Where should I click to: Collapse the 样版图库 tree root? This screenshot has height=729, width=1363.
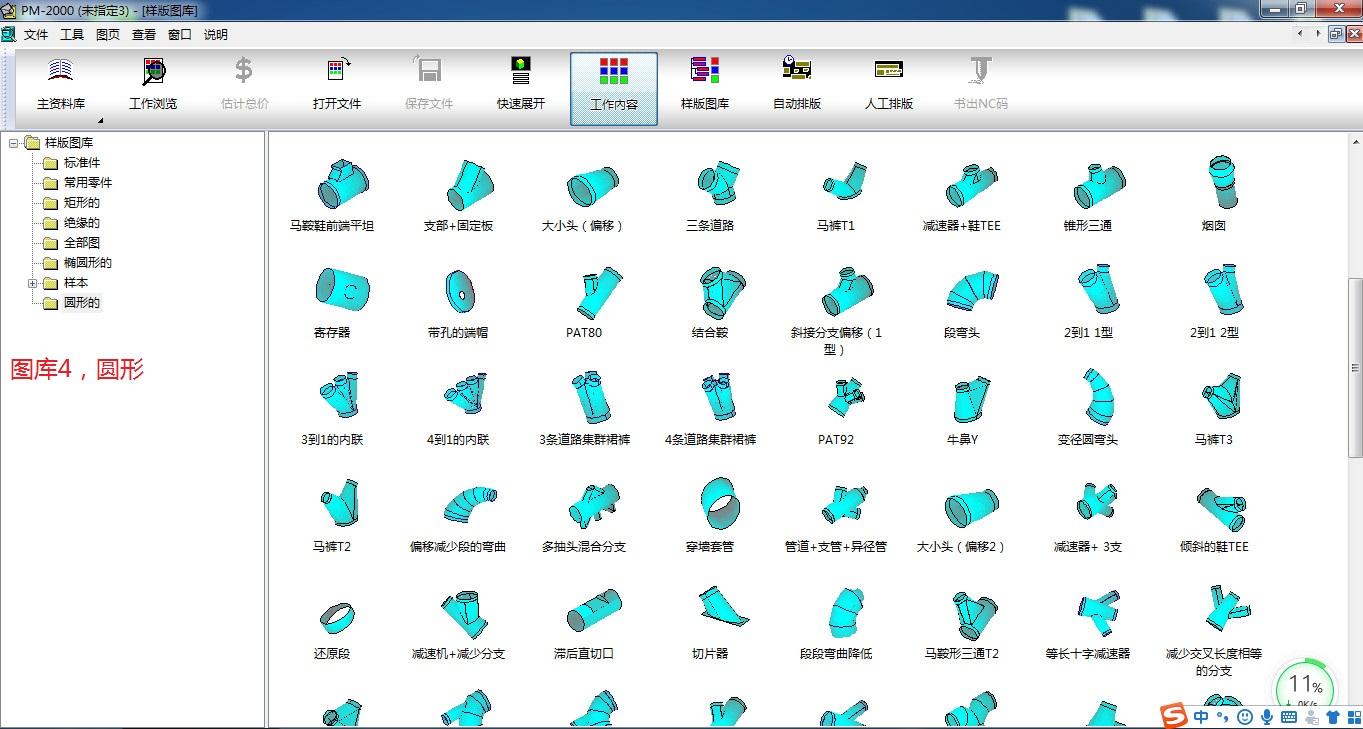[13, 143]
